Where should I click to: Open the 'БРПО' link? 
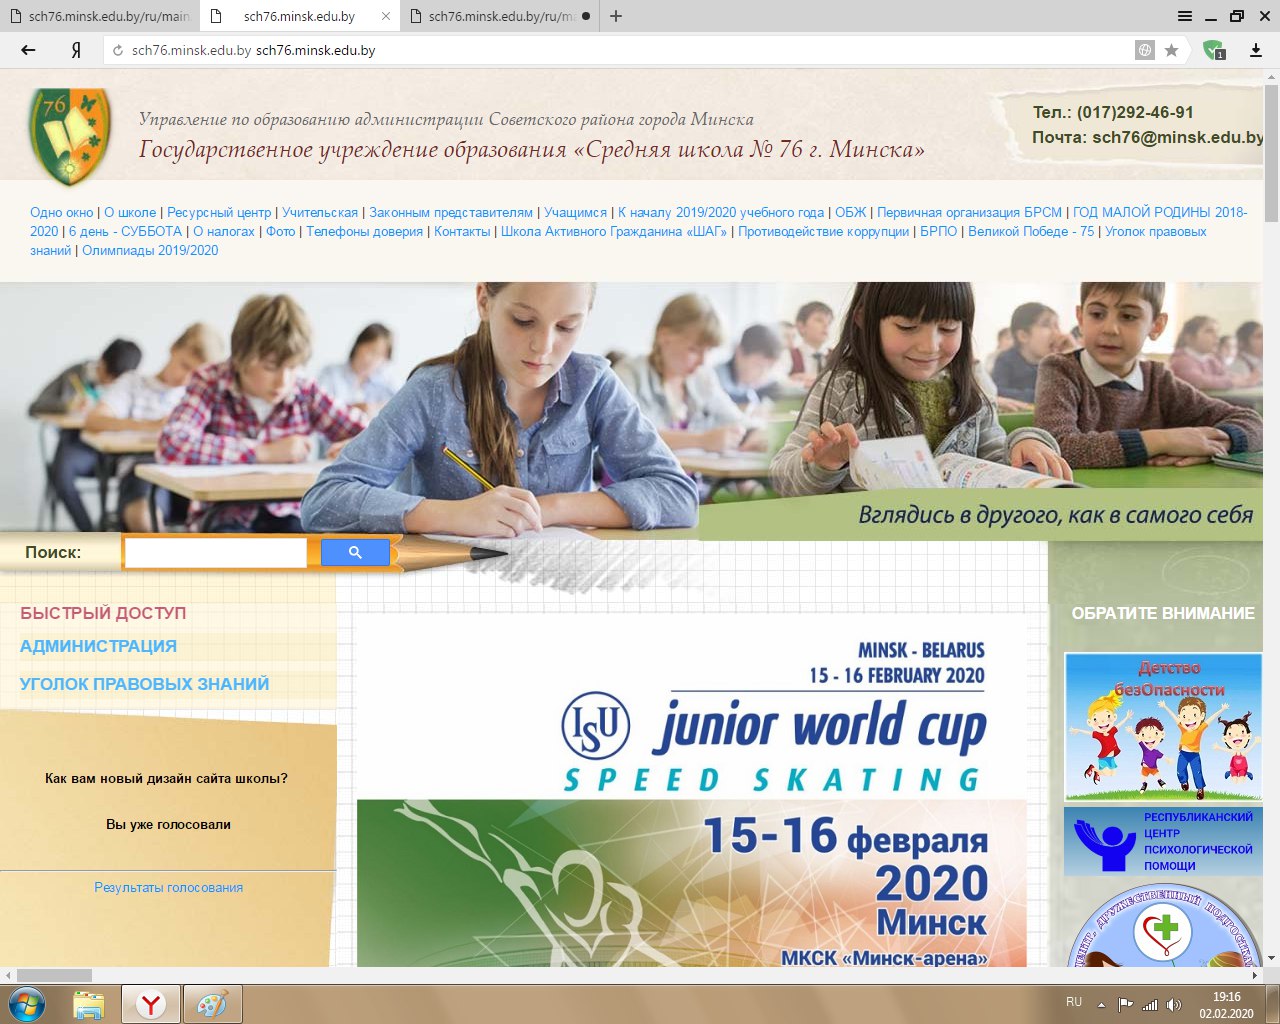click(938, 231)
